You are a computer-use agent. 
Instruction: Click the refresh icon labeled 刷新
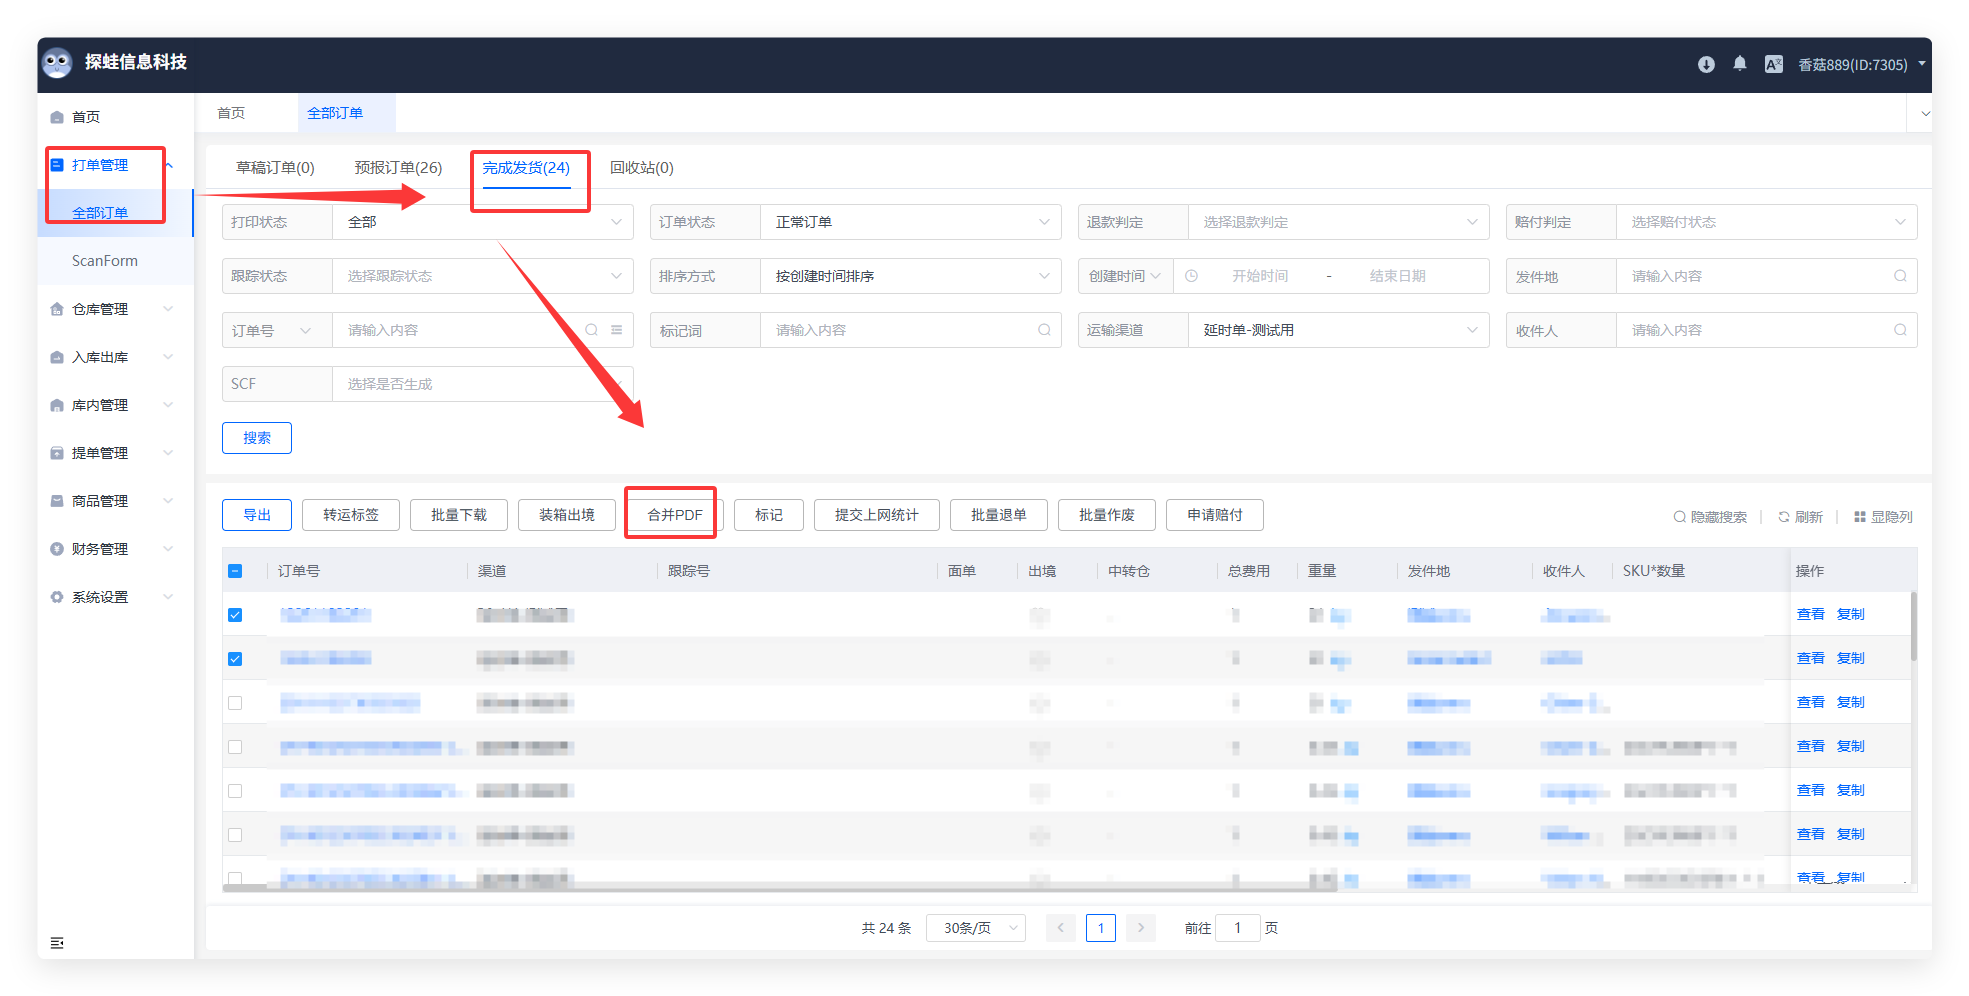point(1783,517)
